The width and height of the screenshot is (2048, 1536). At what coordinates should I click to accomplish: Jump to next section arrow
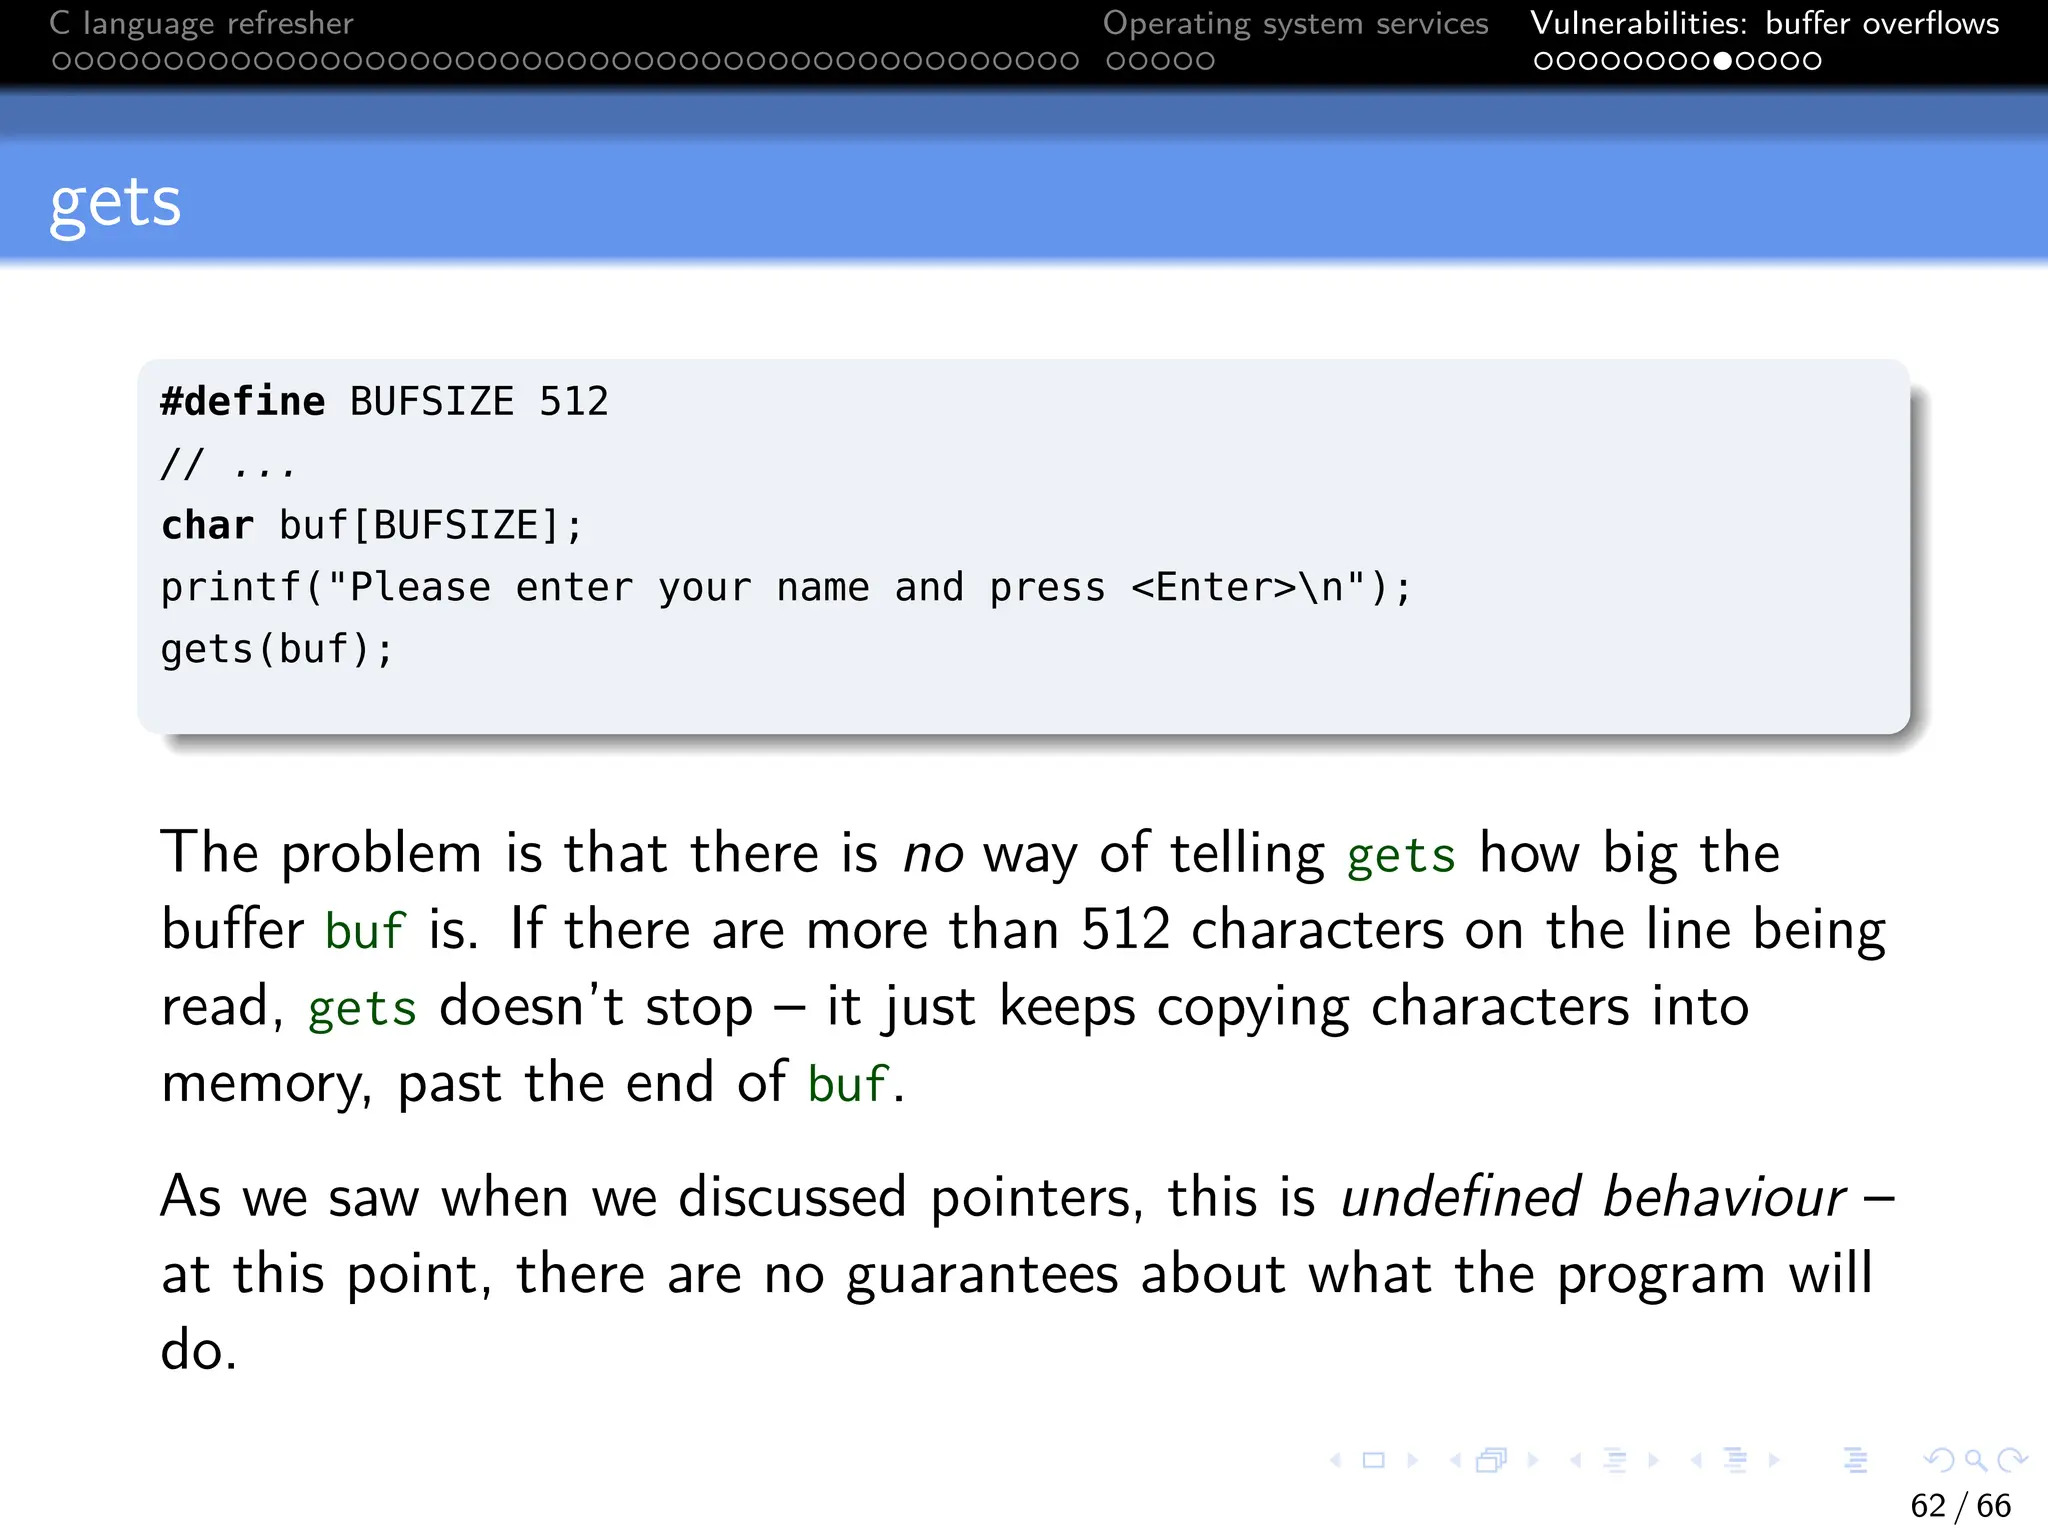[x=1774, y=1461]
